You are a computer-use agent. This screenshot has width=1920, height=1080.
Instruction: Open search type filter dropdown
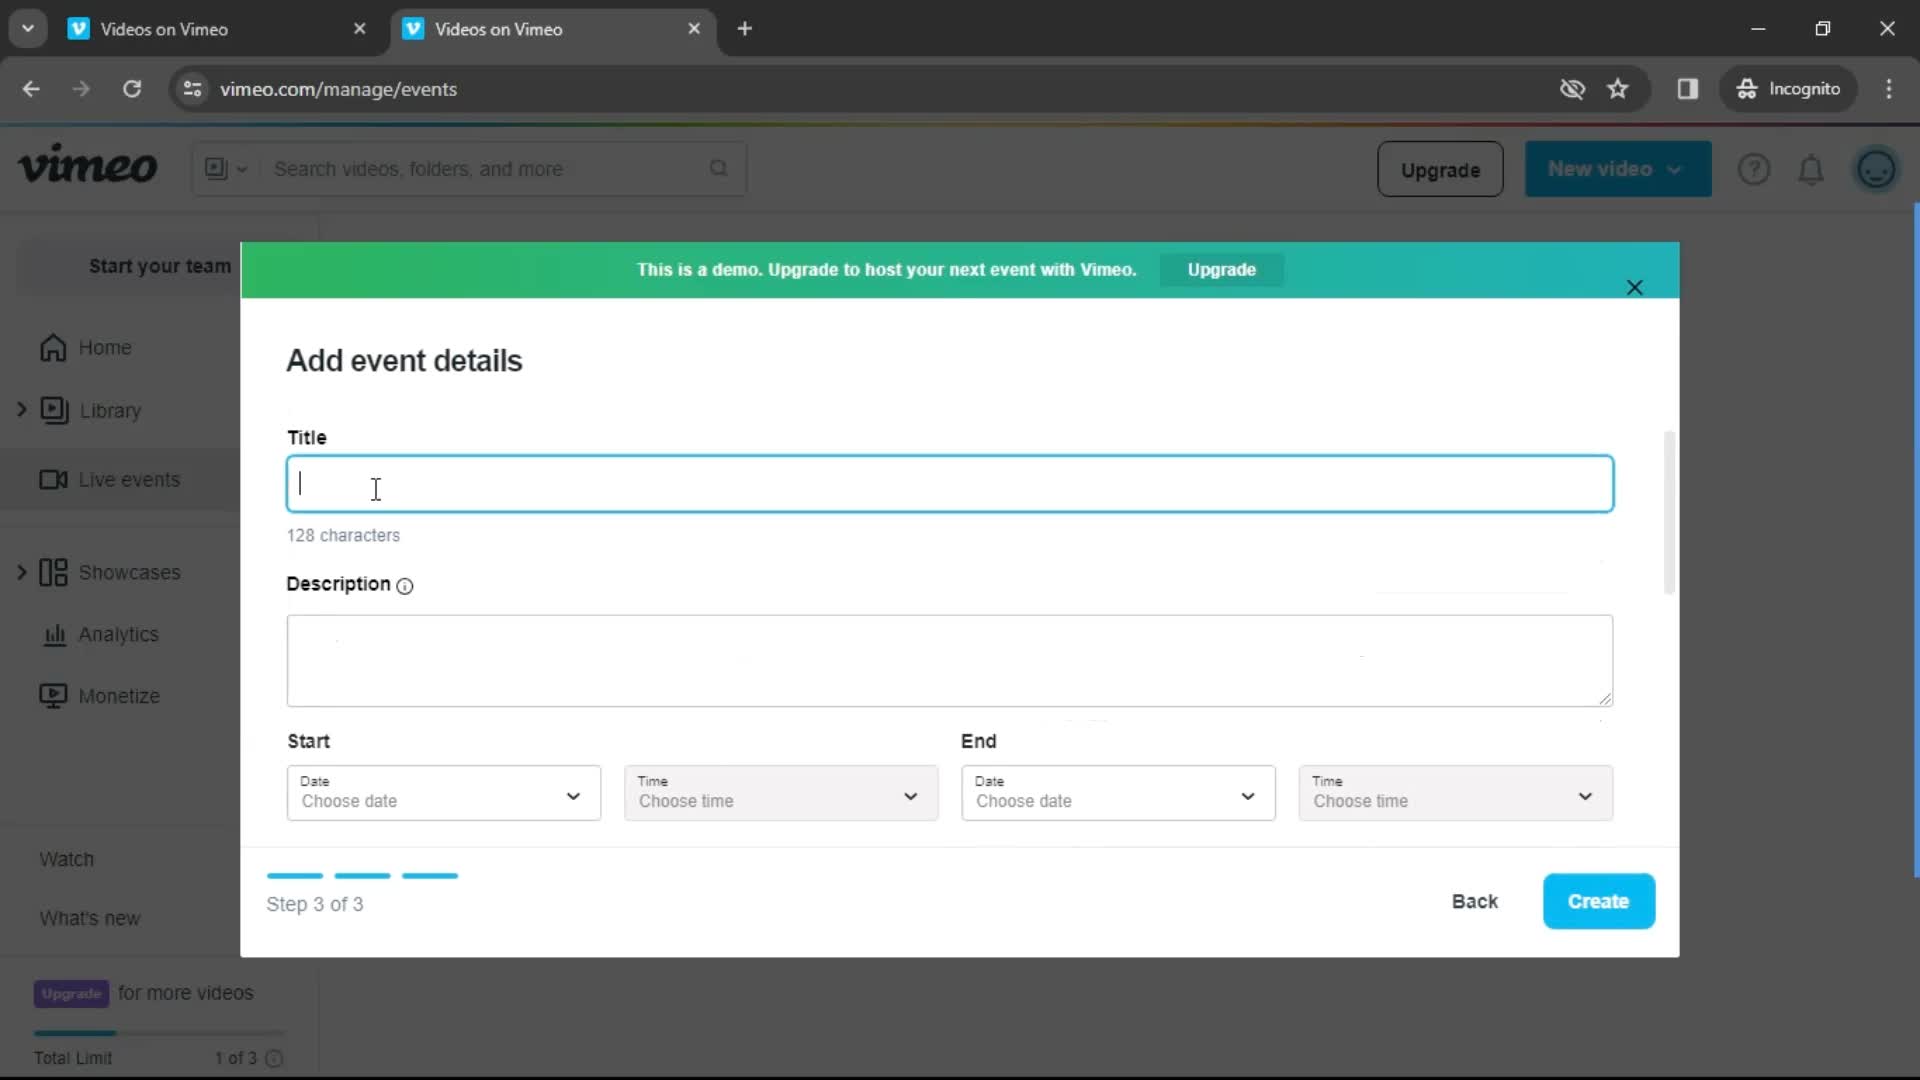pyautogui.click(x=226, y=168)
